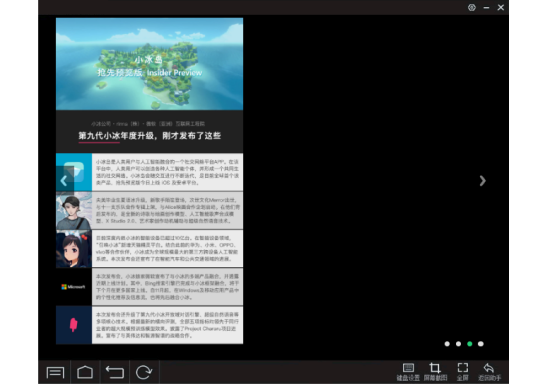Click the pink popsicle logo thumbnail

pyautogui.click(x=74, y=325)
